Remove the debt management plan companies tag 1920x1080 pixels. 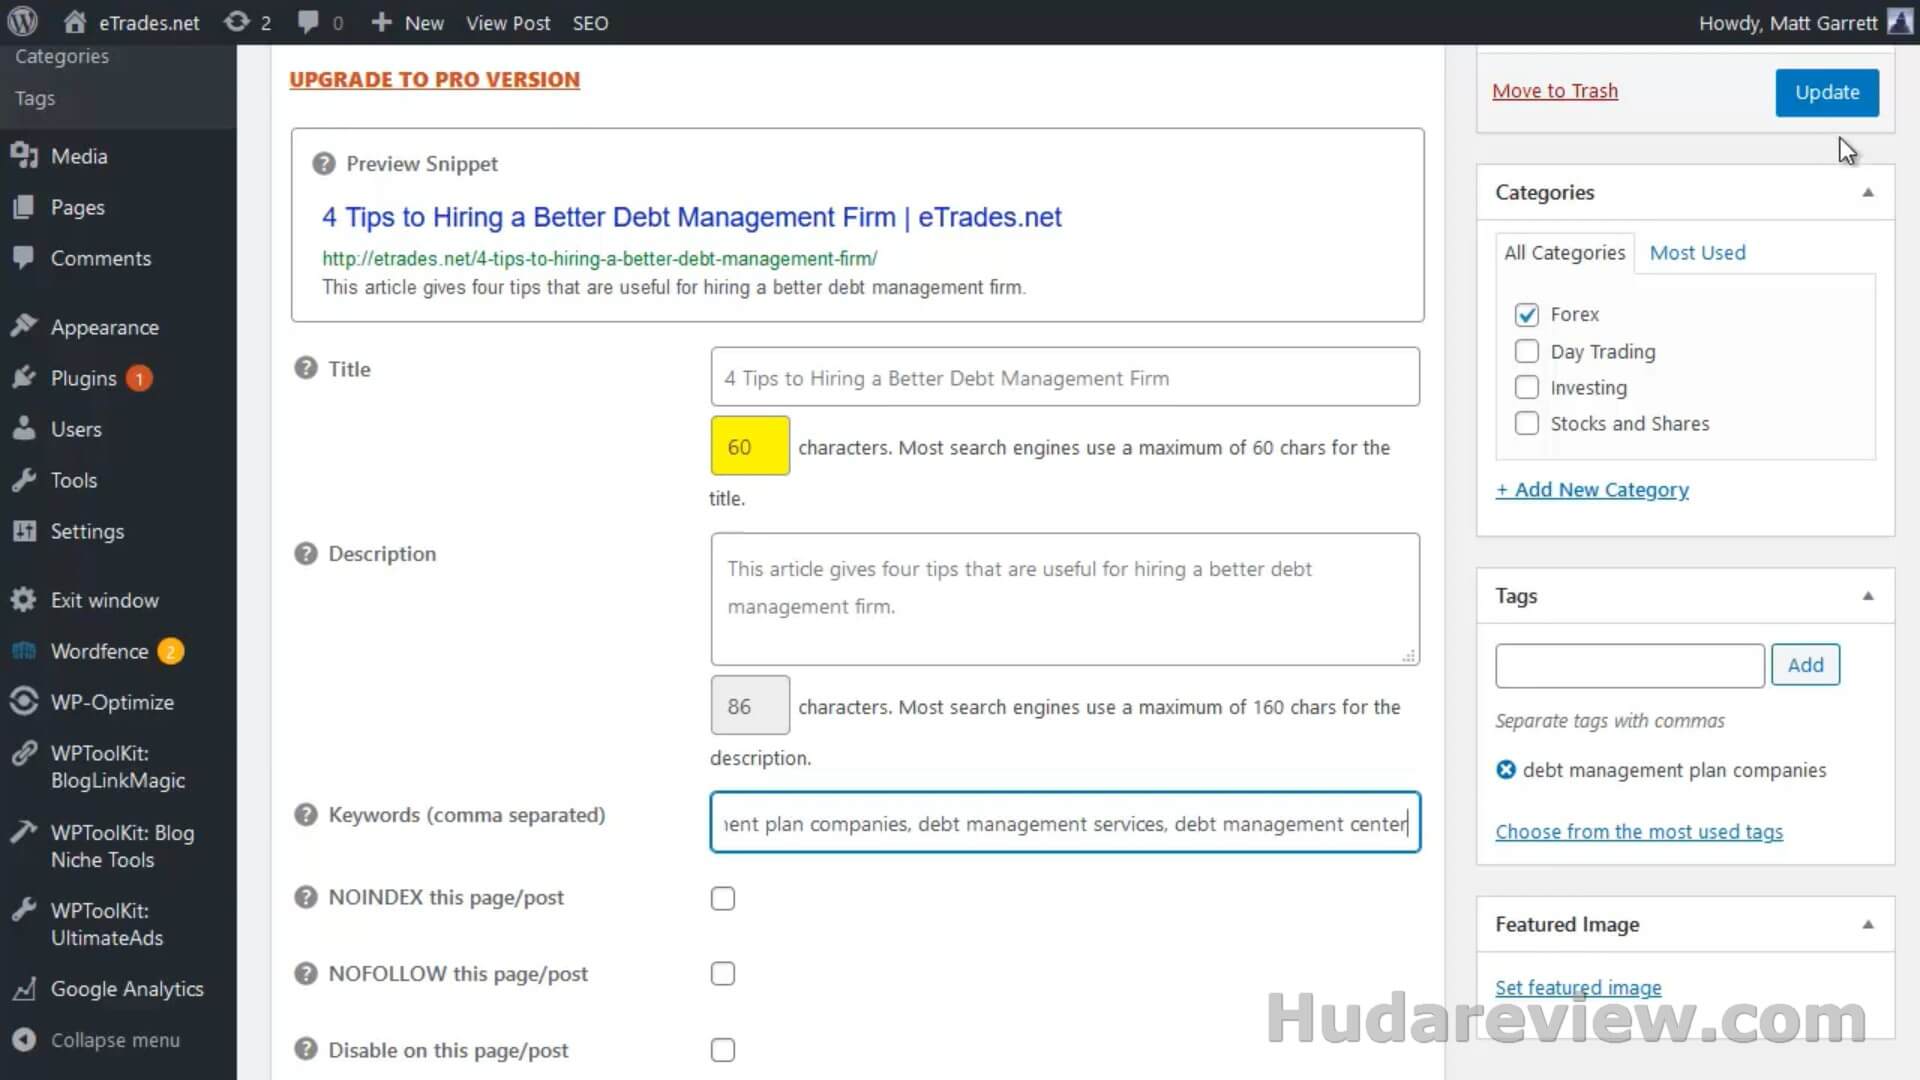pos(1506,770)
